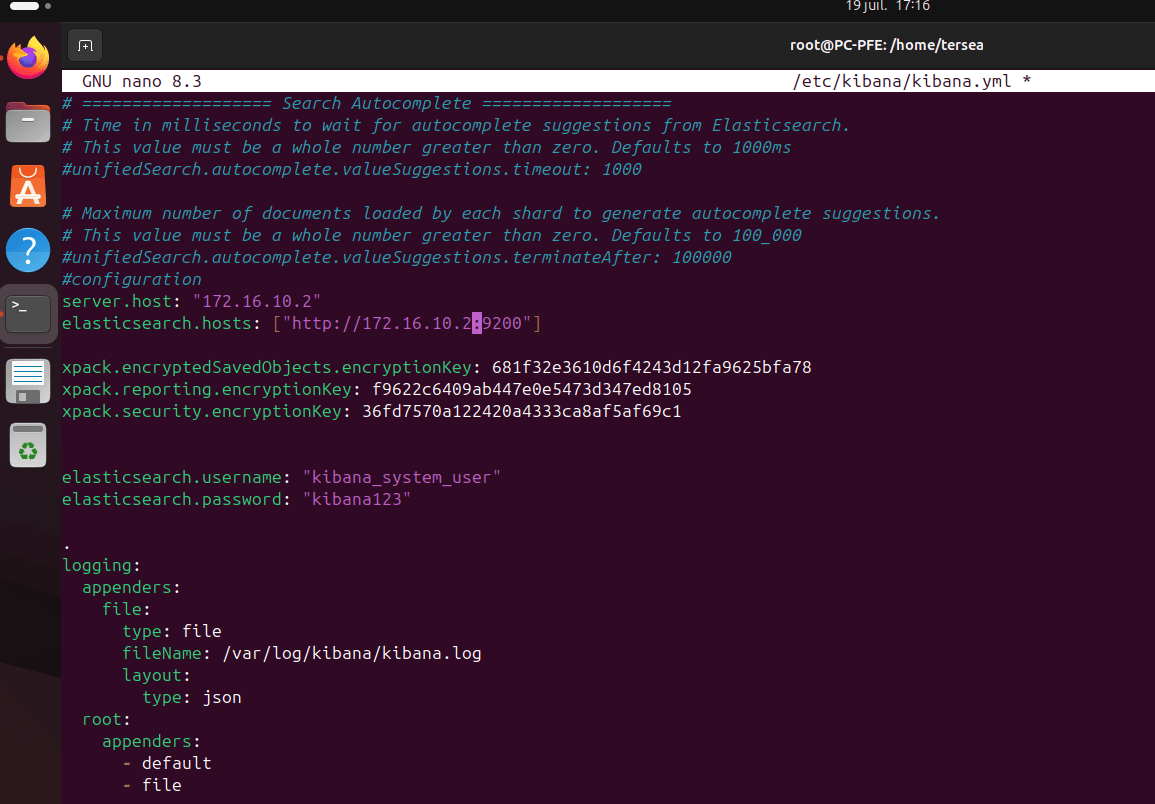Place cursor on the terminateAfter: 100000 line

point(396,257)
